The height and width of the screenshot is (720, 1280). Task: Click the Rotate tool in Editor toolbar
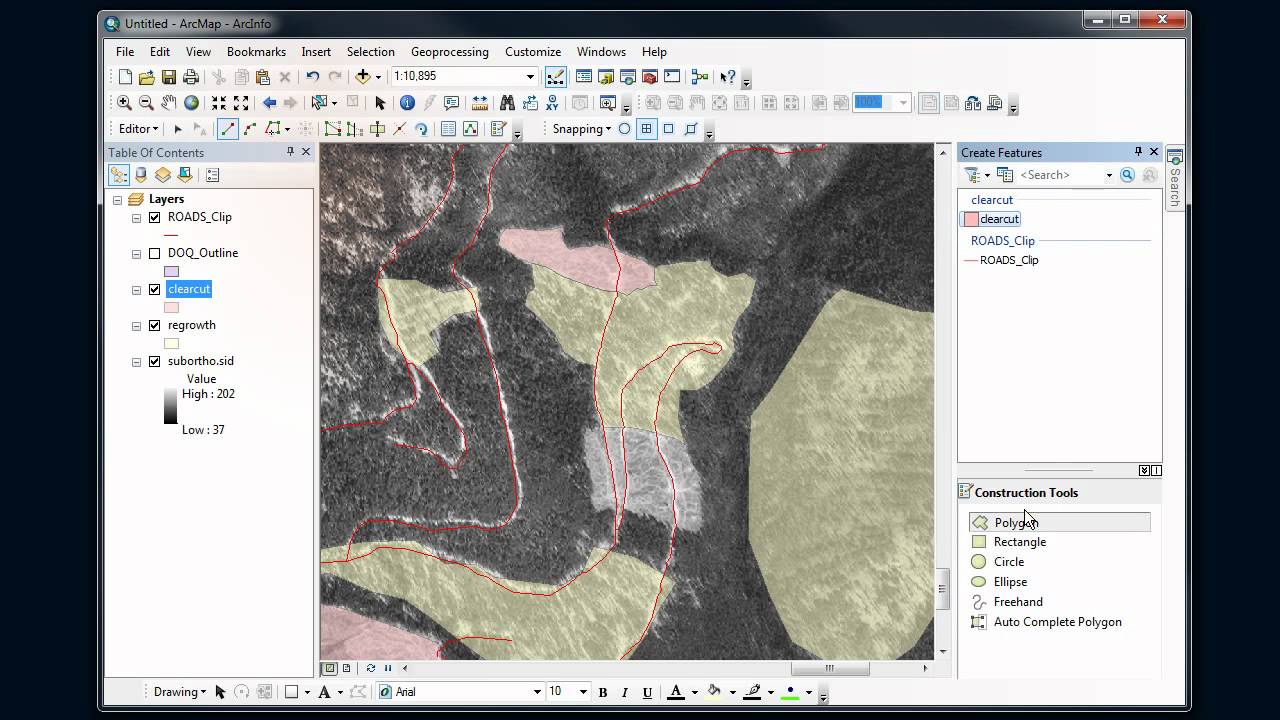(421, 129)
